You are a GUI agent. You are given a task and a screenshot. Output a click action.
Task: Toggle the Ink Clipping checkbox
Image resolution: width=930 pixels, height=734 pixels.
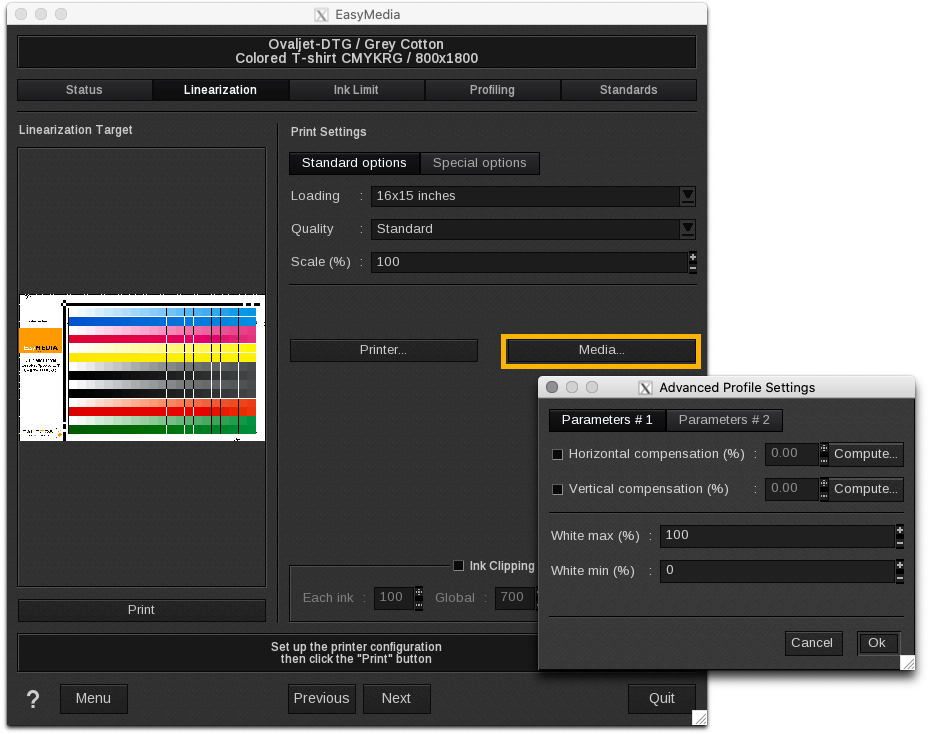tap(459, 566)
